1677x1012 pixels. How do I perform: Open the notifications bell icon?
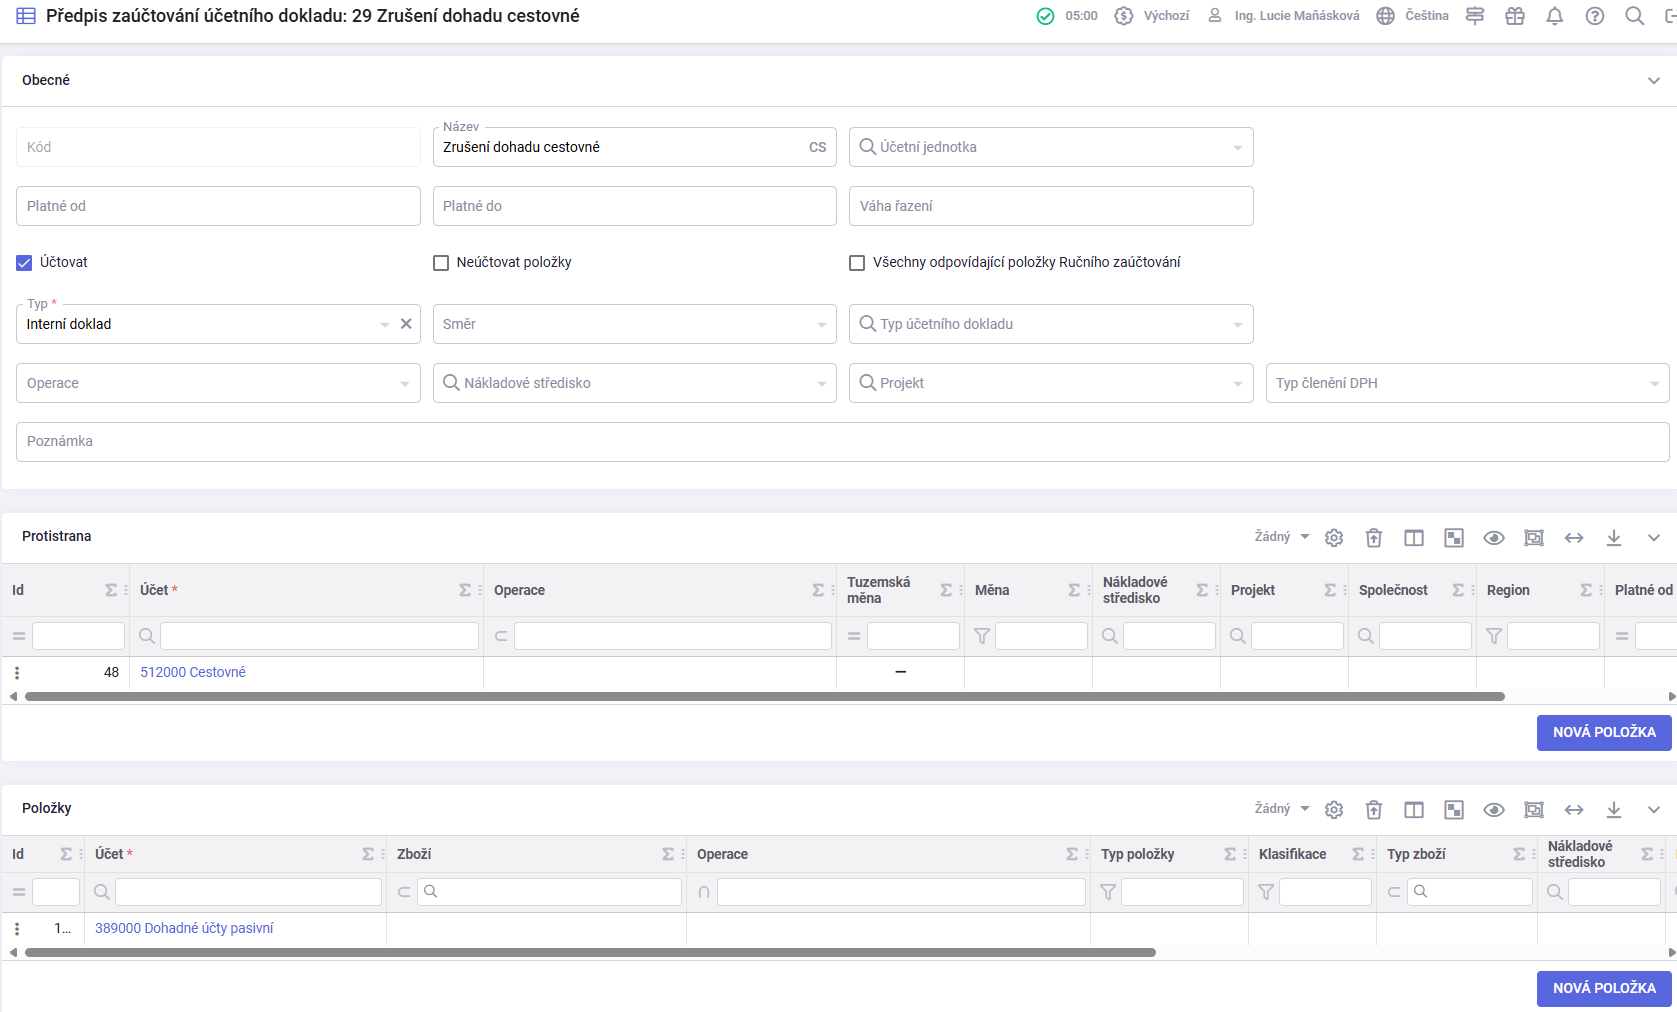click(1555, 16)
